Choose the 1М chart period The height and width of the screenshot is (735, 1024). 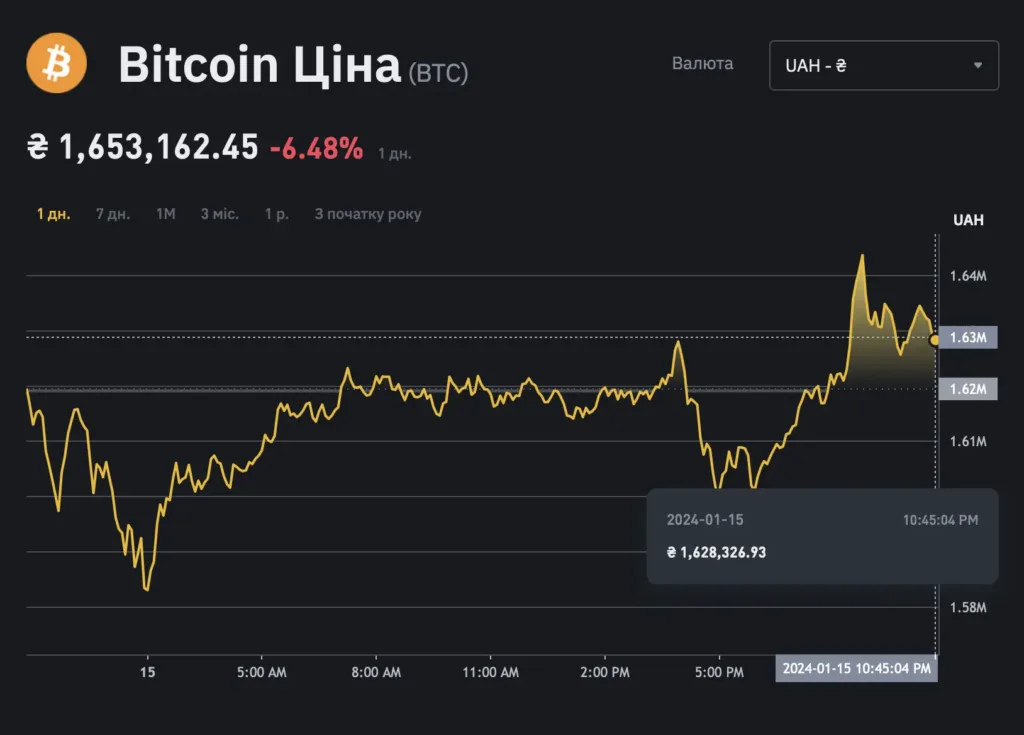coord(166,214)
